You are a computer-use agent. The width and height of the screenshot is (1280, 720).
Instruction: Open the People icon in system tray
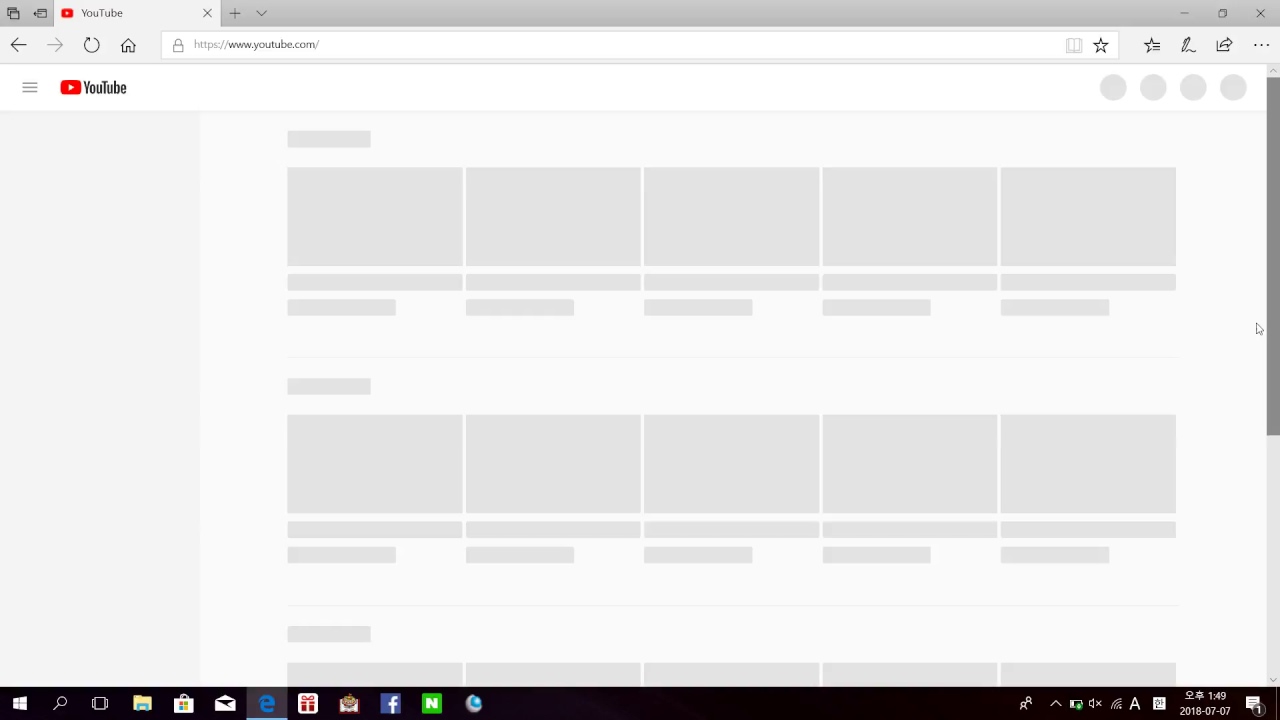click(x=1026, y=704)
